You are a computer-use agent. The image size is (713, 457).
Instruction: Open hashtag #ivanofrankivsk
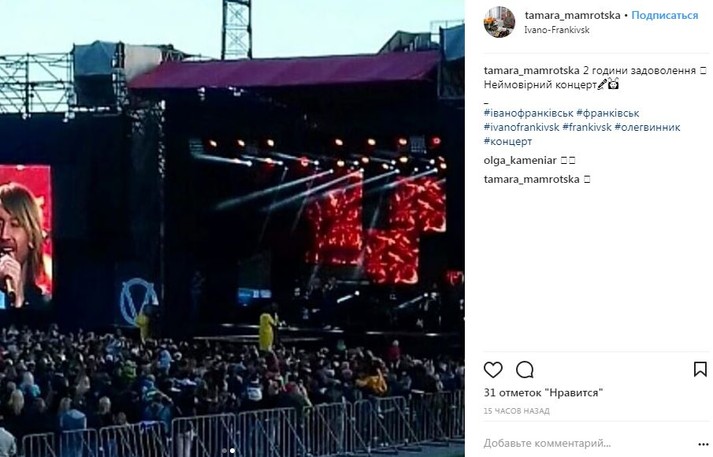point(522,127)
